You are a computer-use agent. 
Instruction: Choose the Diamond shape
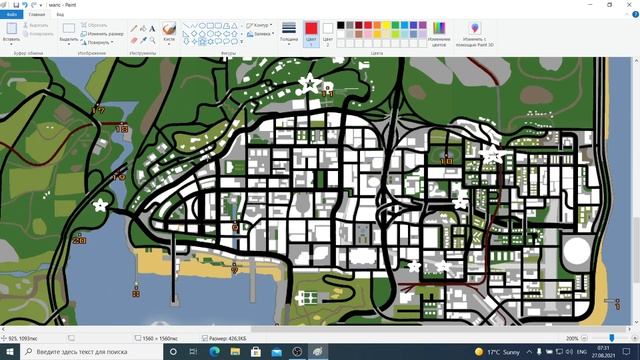coord(194,34)
